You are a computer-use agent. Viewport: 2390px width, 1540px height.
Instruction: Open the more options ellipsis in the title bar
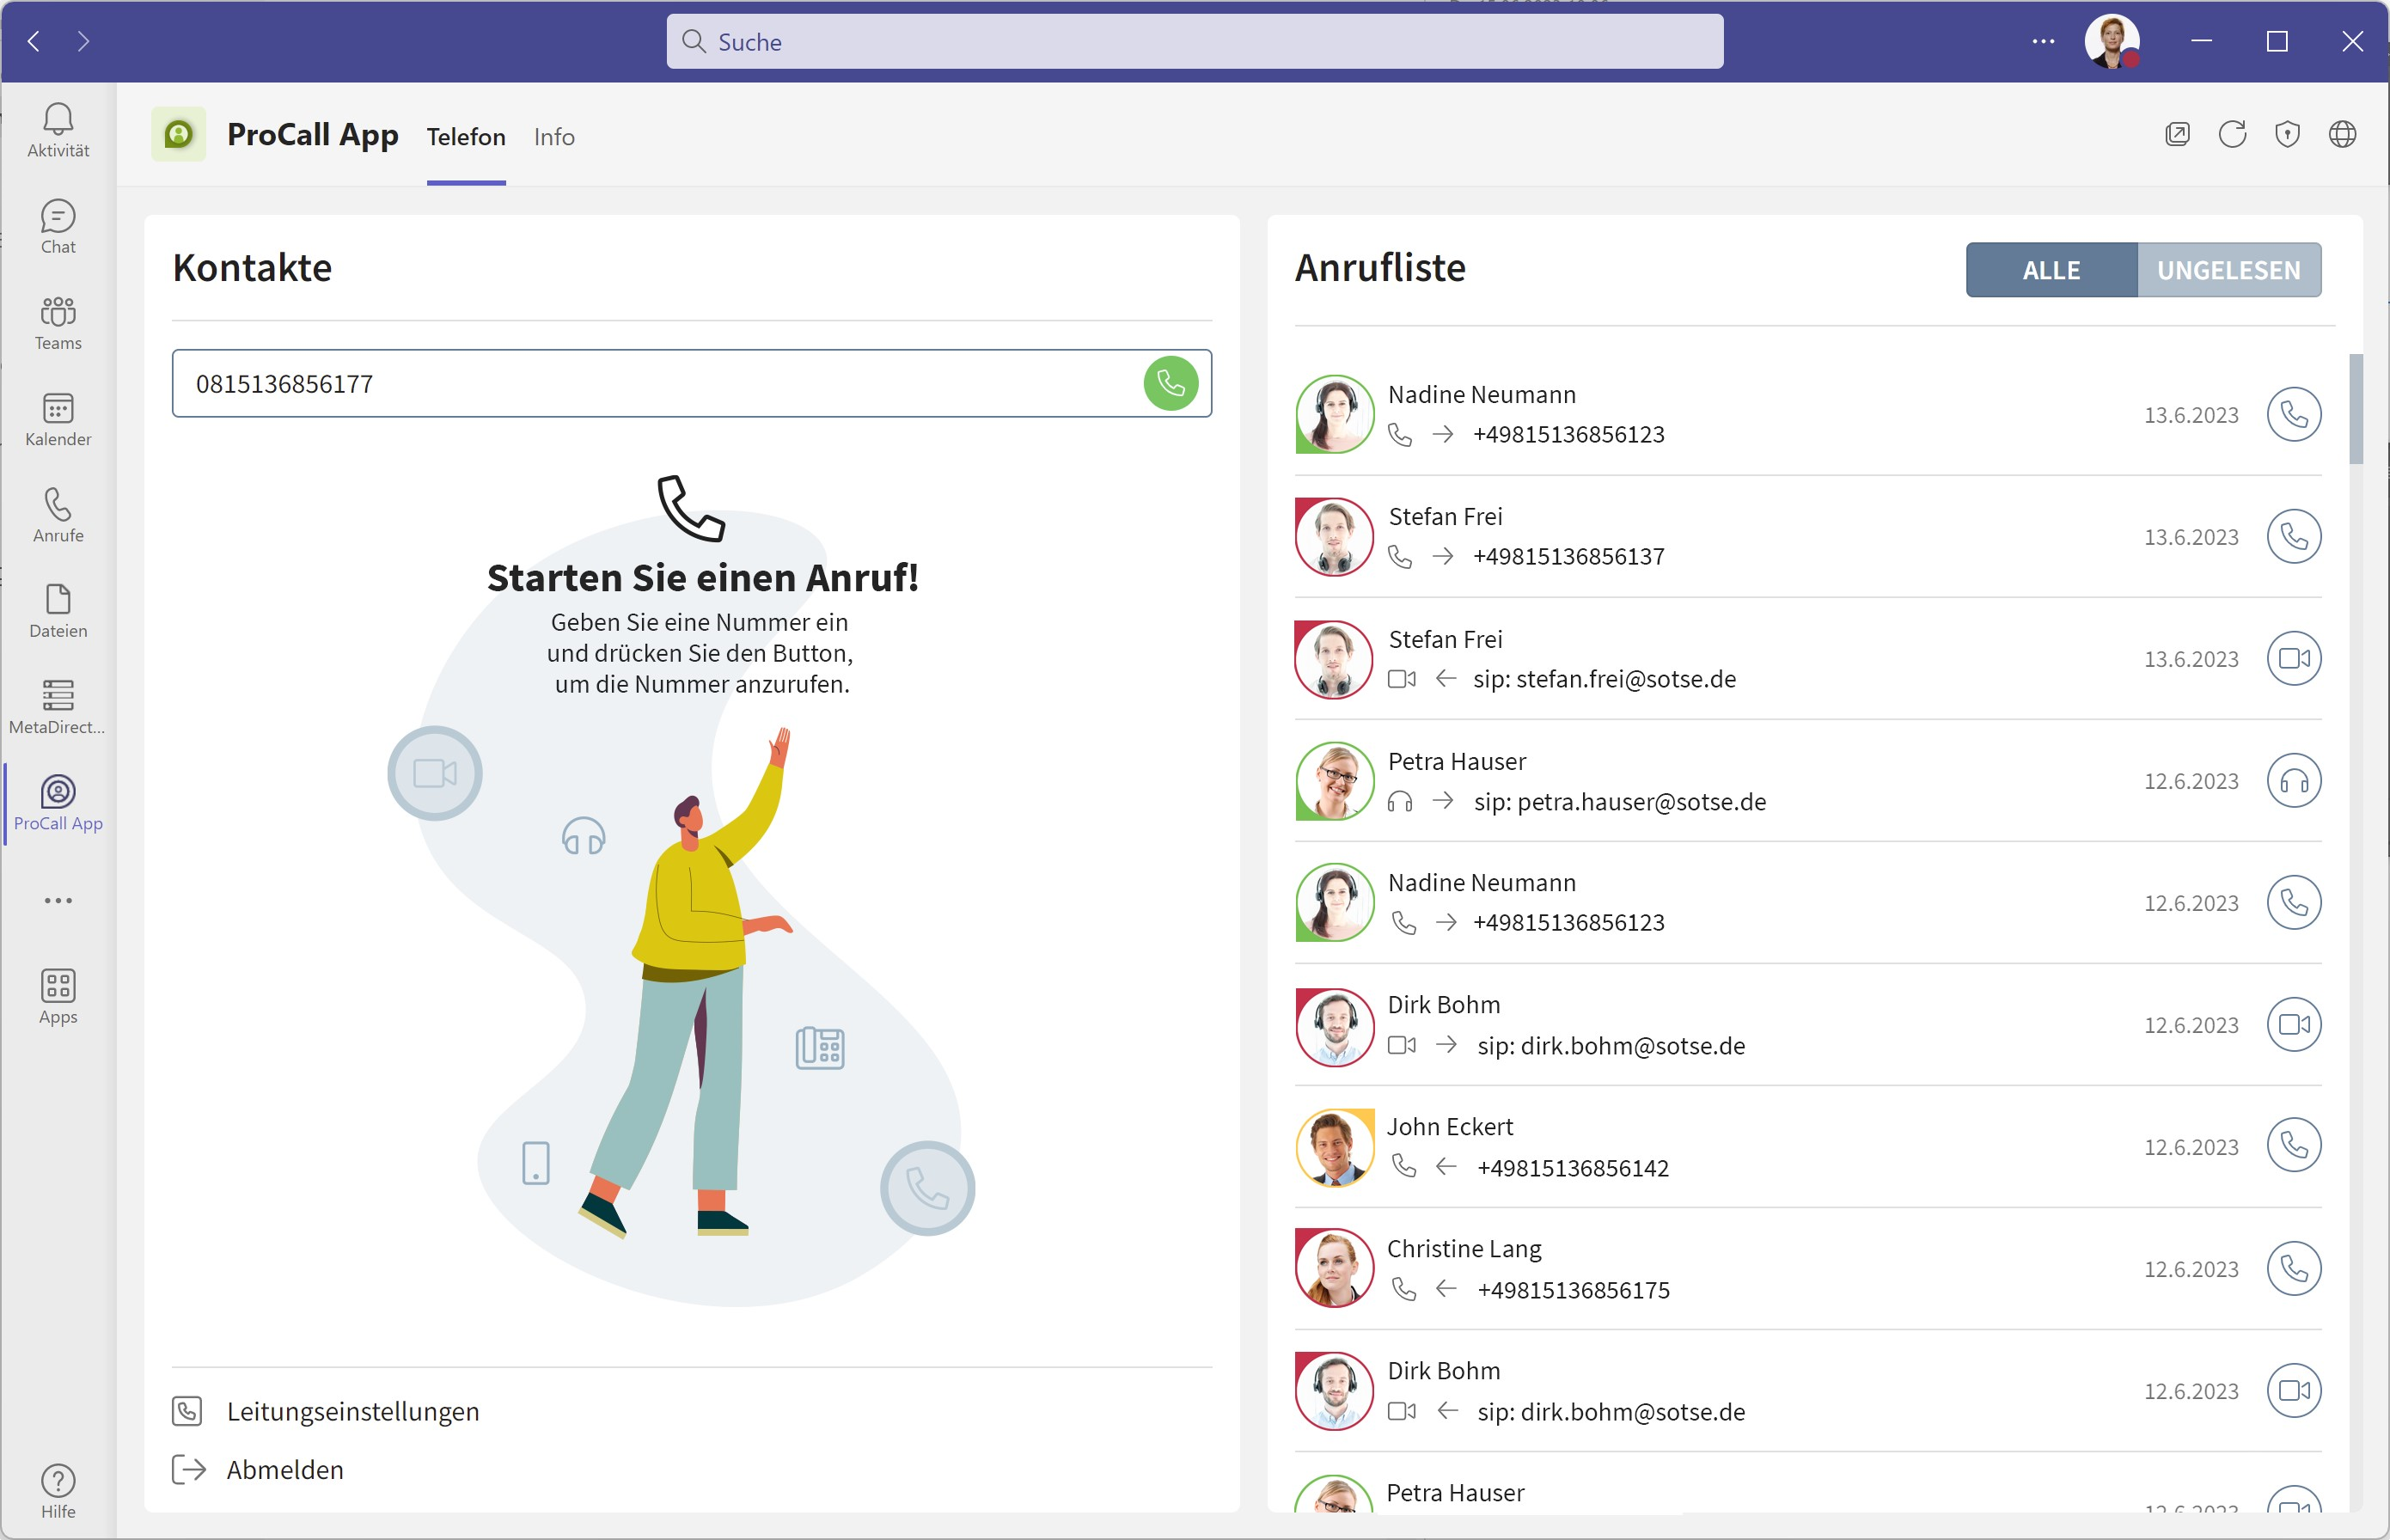pos(2043,41)
